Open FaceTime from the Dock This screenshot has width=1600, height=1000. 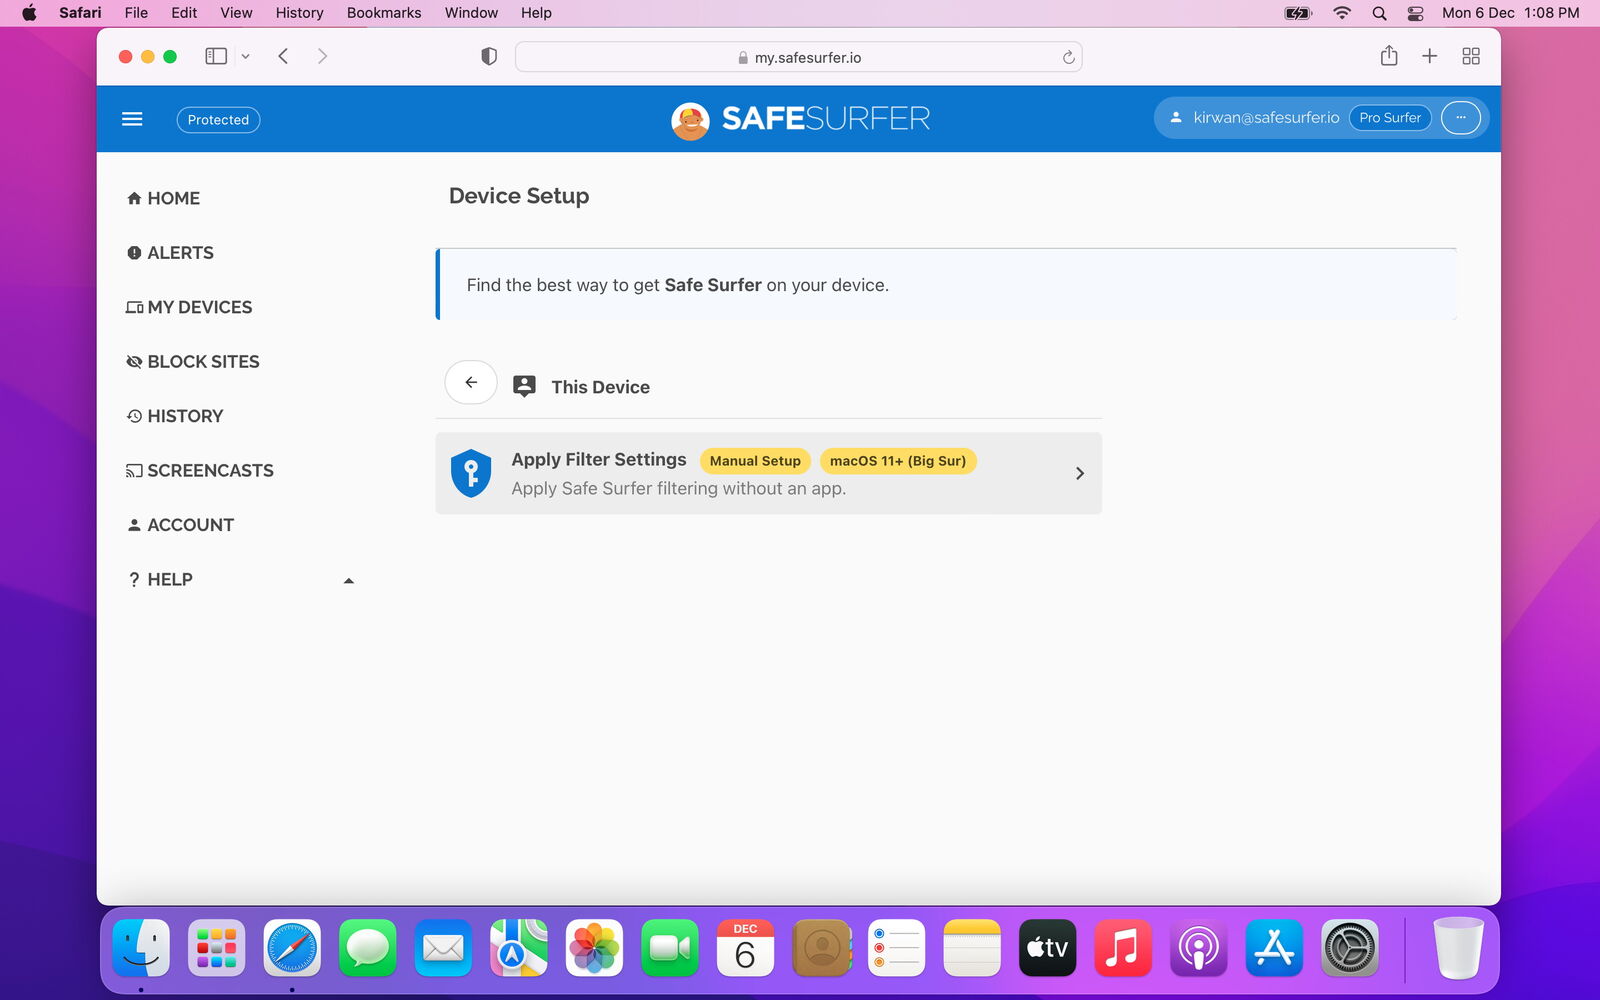(670, 948)
